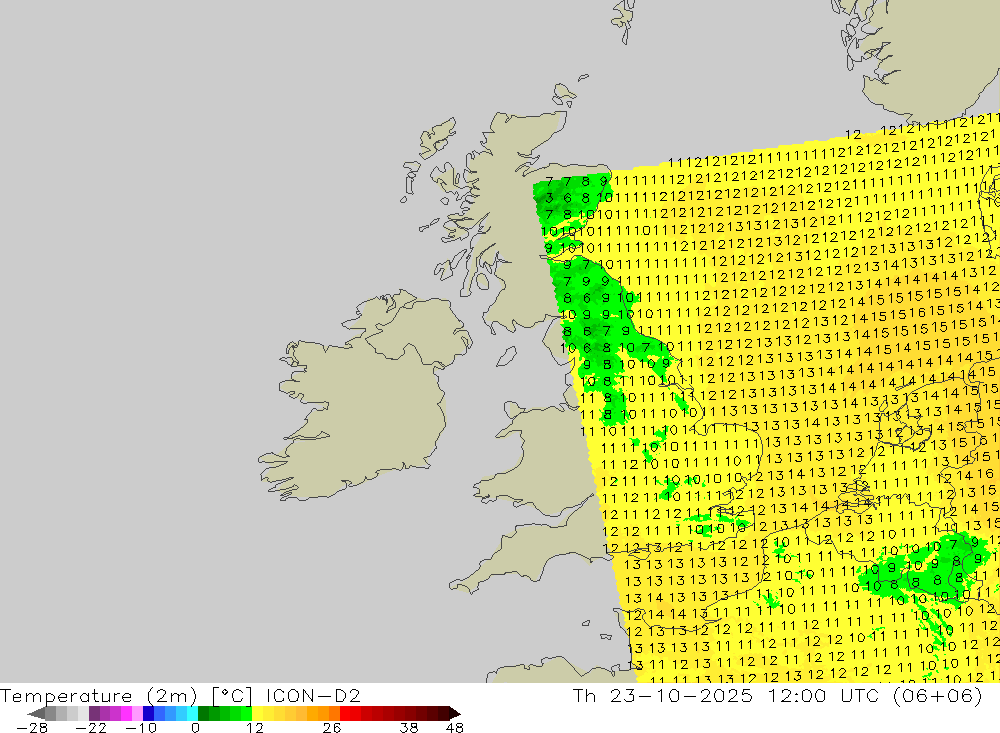
Task: Click the legend label '-22'
Action: coord(91,727)
